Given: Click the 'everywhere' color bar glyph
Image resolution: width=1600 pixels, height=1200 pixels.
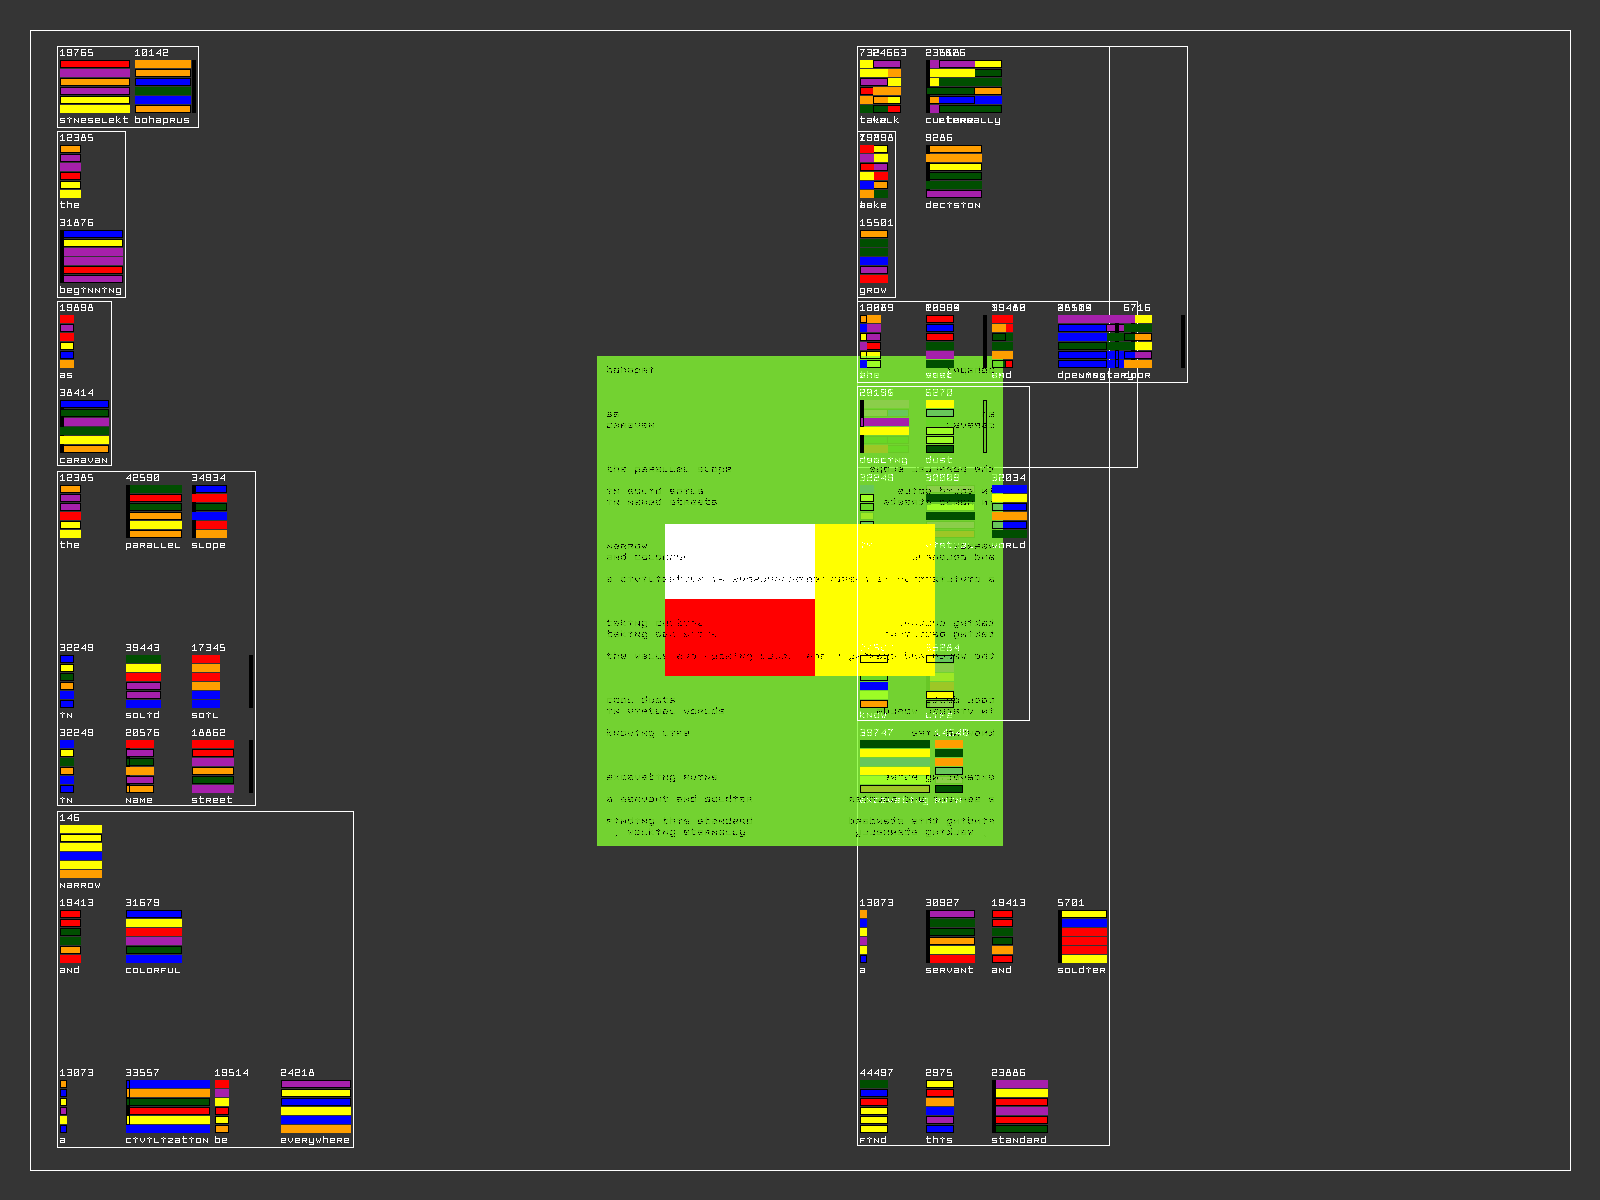Looking at the screenshot, I should (315, 1106).
